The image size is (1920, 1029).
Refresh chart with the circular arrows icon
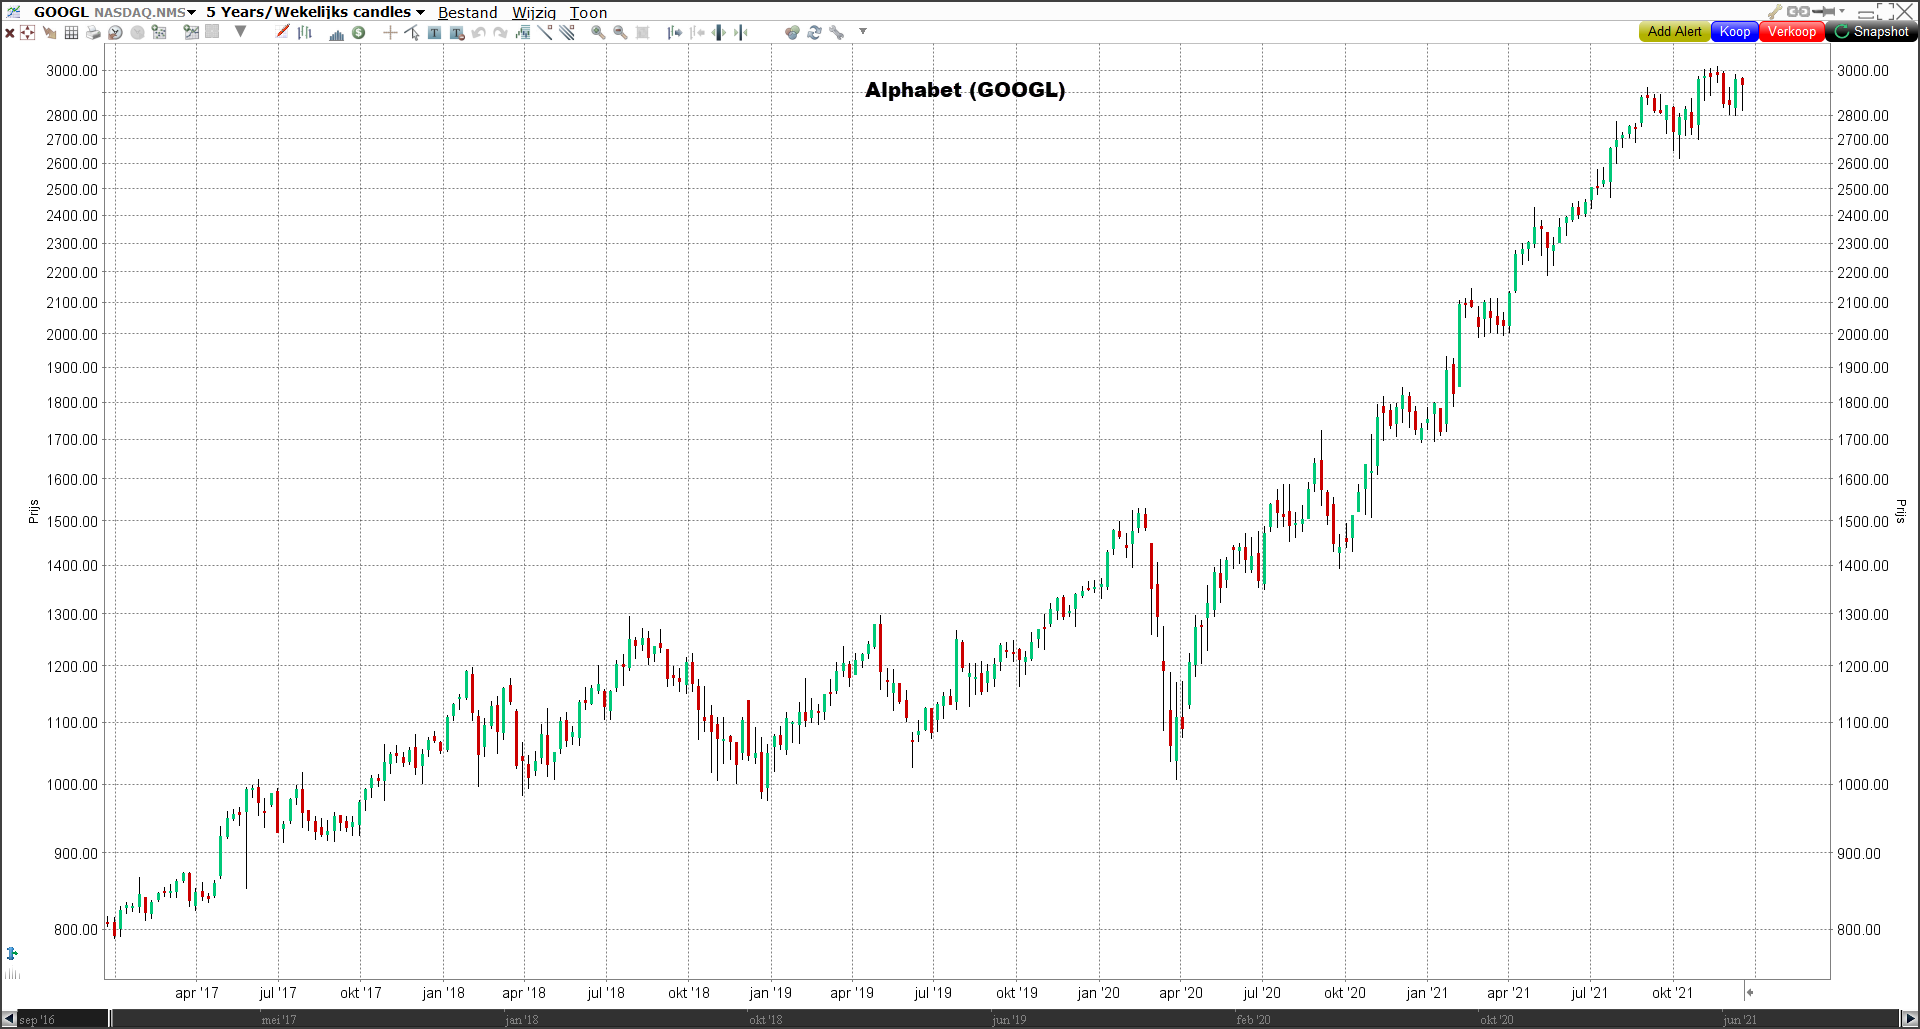click(x=814, y=33)
